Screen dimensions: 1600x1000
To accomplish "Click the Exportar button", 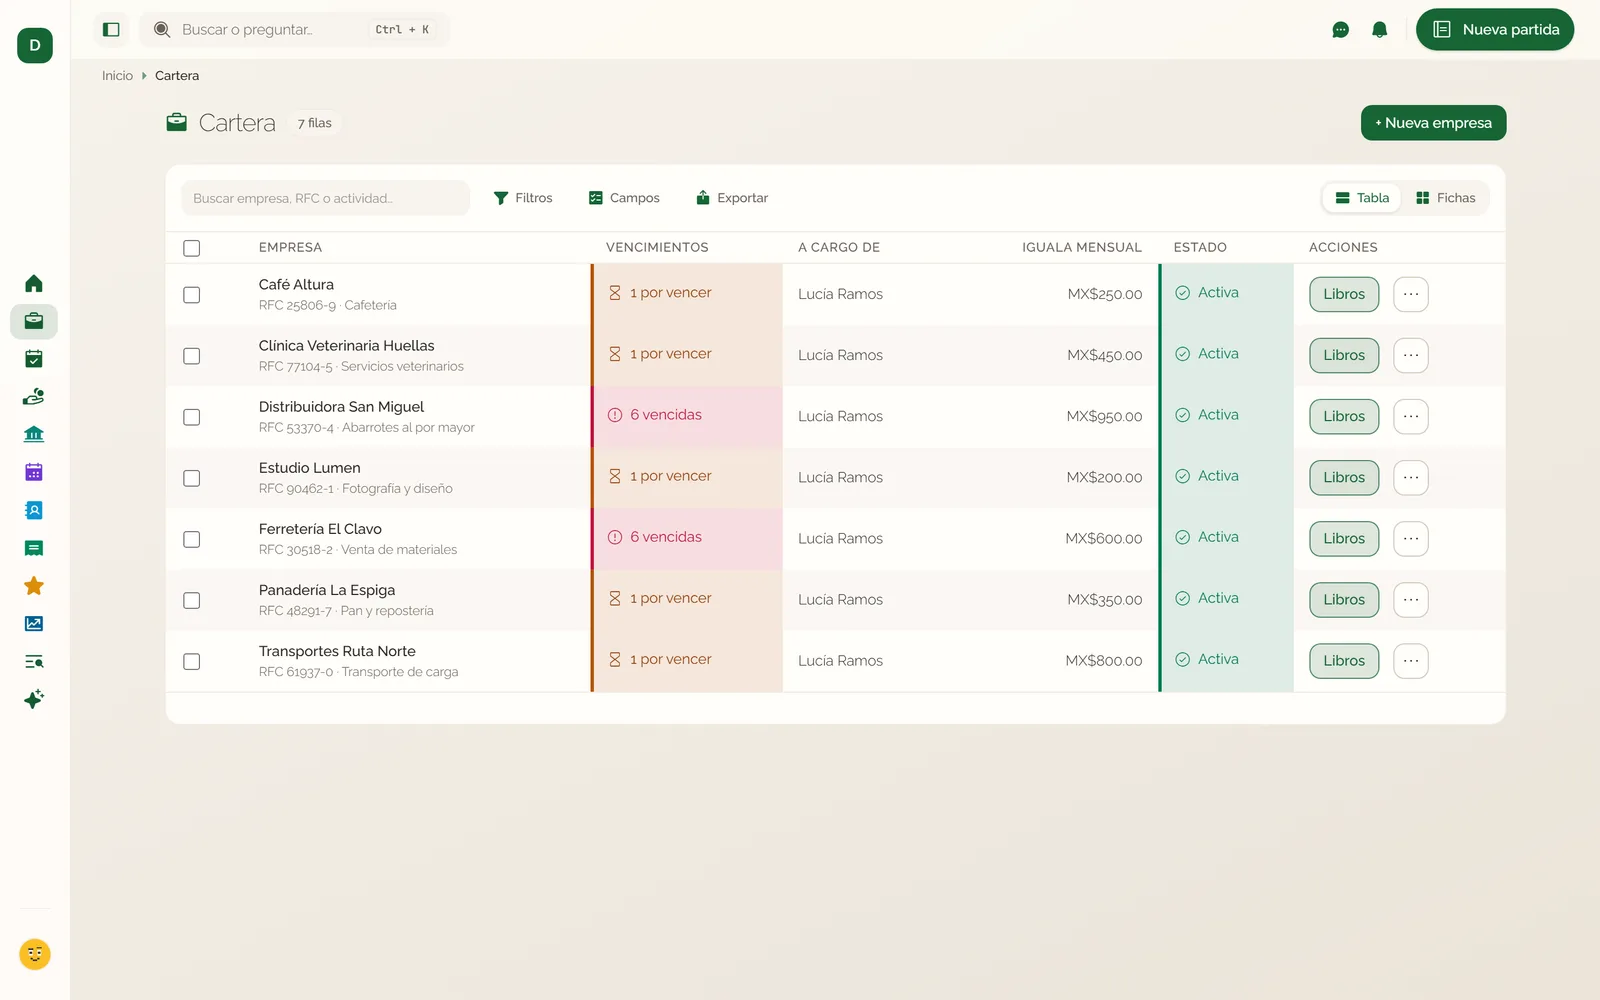I will pyautogui.click(x=732, y=198).
